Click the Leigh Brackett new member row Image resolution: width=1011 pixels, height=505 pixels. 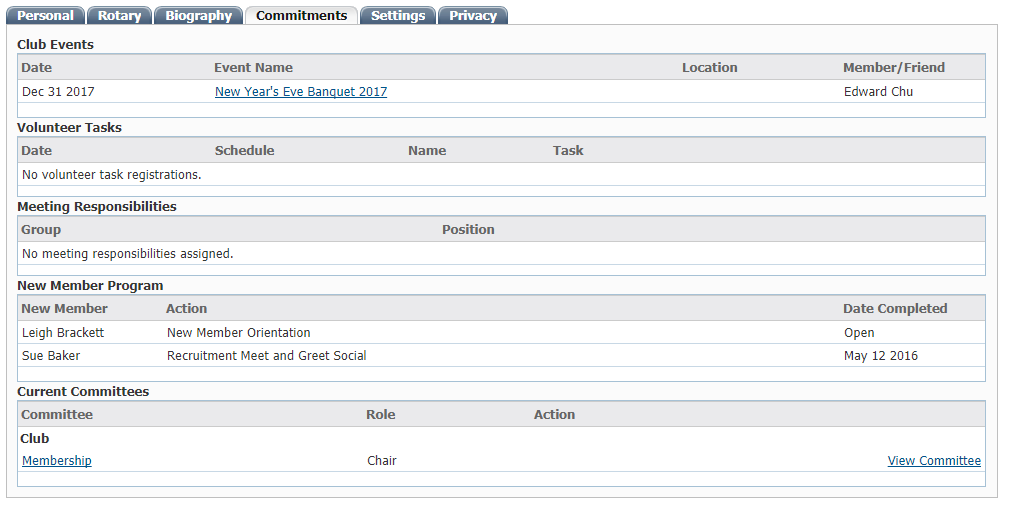pos(63,333)
